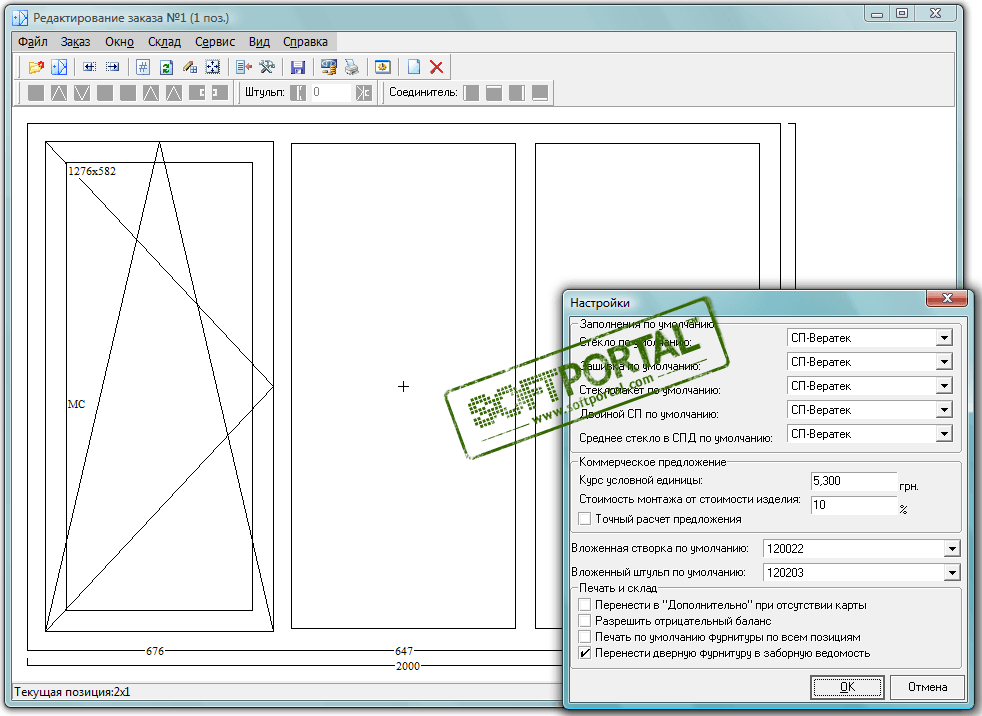Print with the printer icon
Screen dimensions: 982x716
click(351, 66)
